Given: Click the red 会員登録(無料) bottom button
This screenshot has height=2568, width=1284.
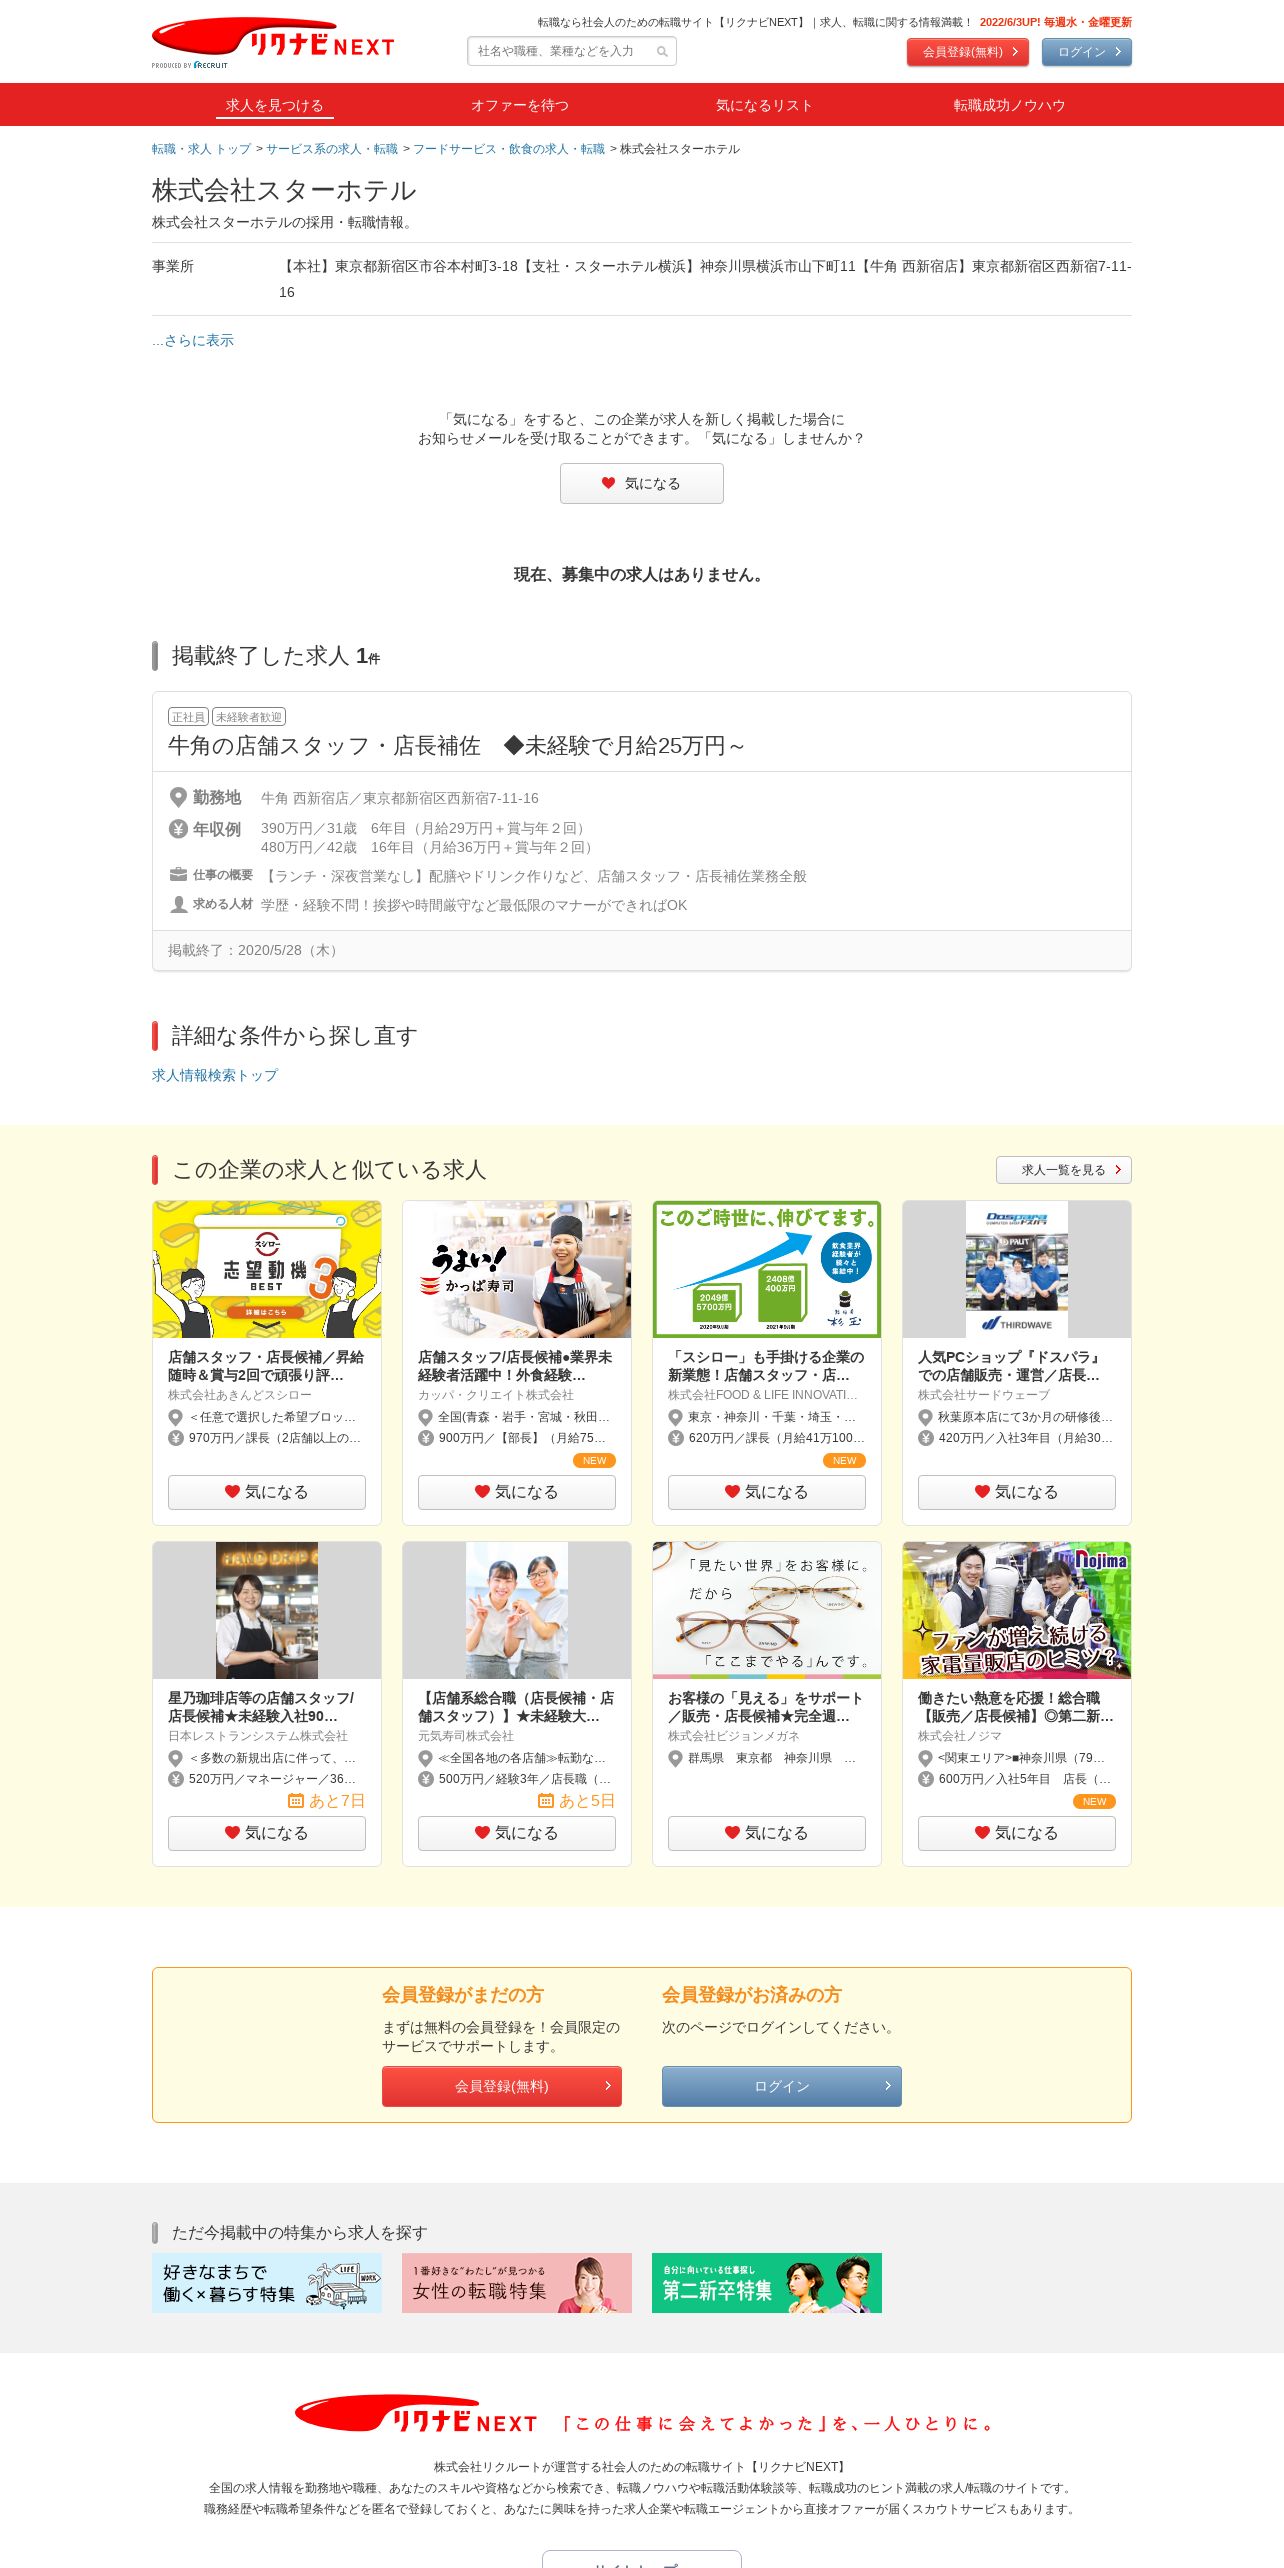Looking at the screenshot, I should point(502,2086).
